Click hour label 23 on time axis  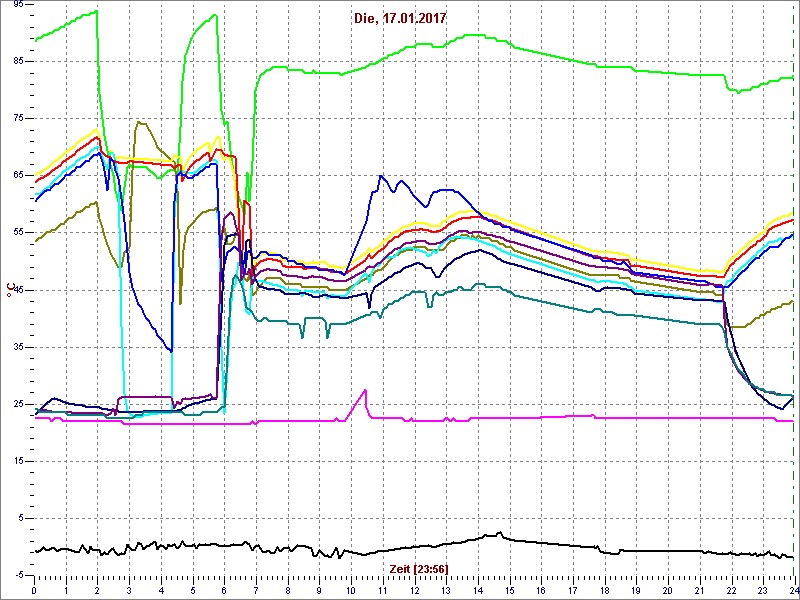[x=763, y=591]
